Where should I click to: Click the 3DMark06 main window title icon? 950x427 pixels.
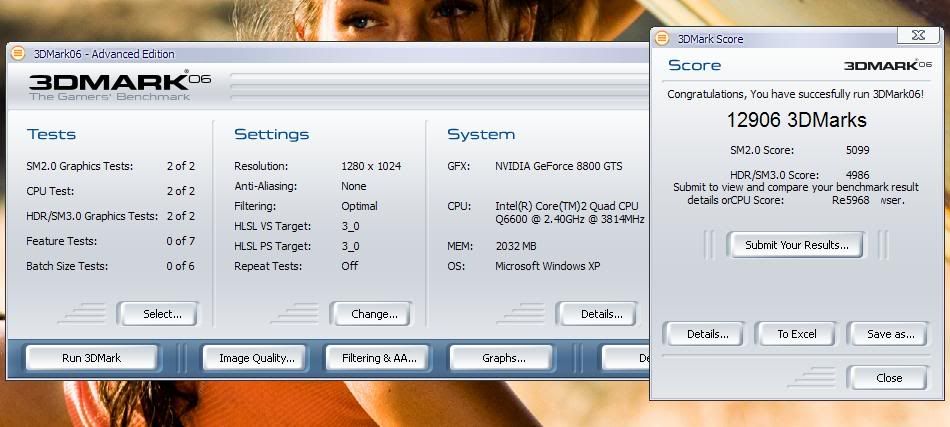(18, 53)
